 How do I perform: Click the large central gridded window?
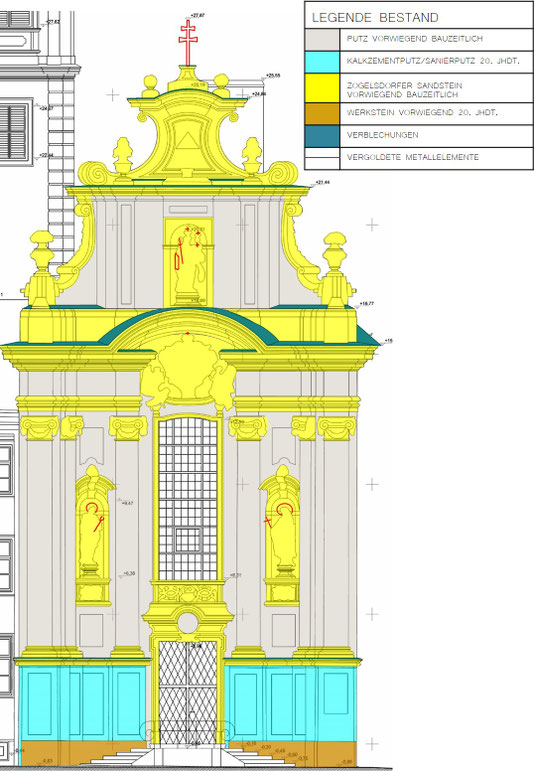coord(188,499)
